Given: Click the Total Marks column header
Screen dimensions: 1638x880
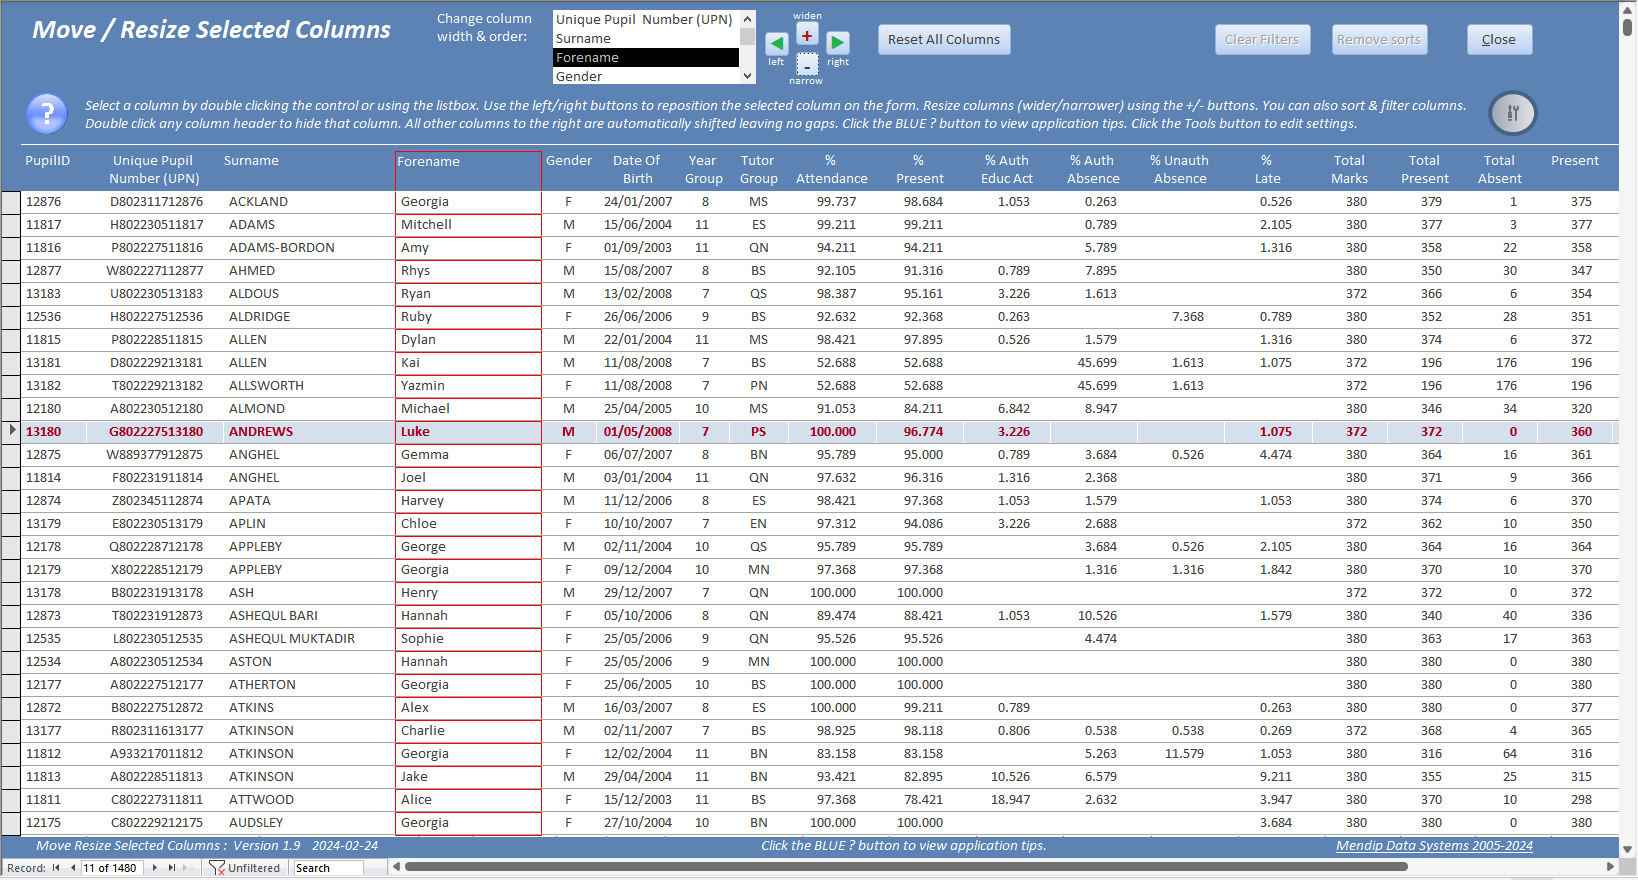Looking at the screenshot, I should [1350, 170].
